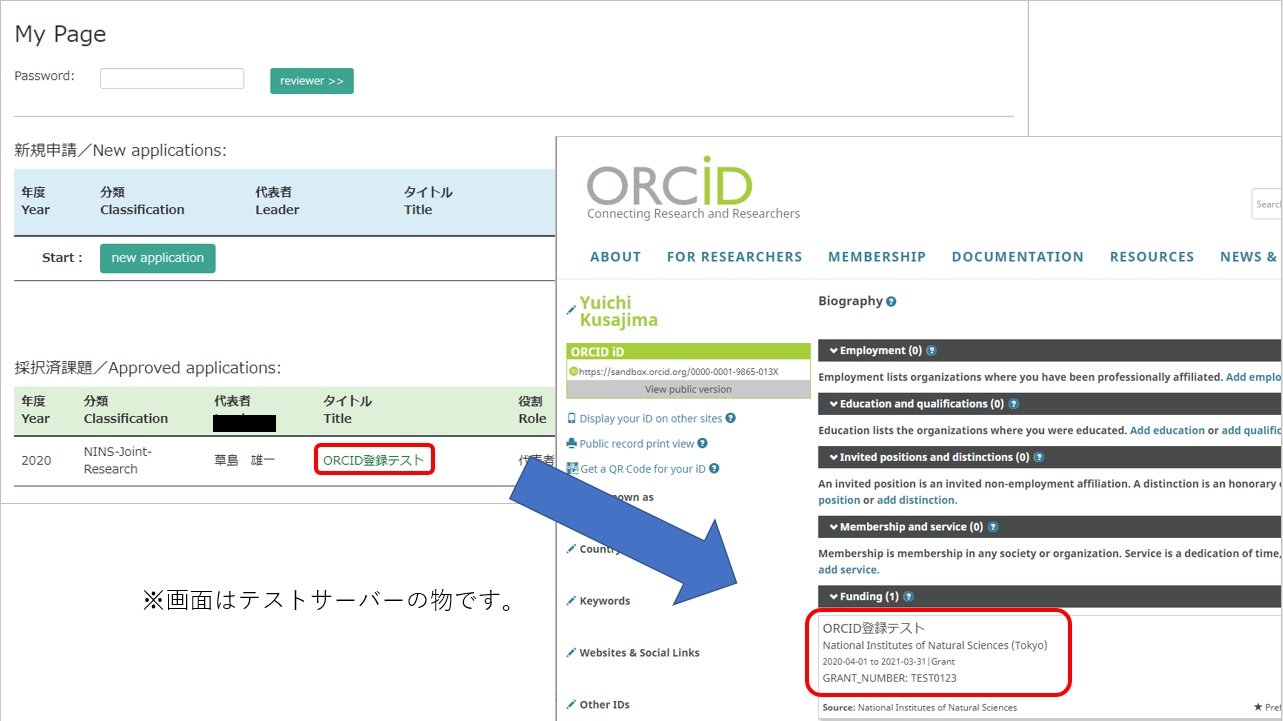Click the green ORCID iD logo icon
Viewport: 1283px width, 721px height.
pos(574,371)
